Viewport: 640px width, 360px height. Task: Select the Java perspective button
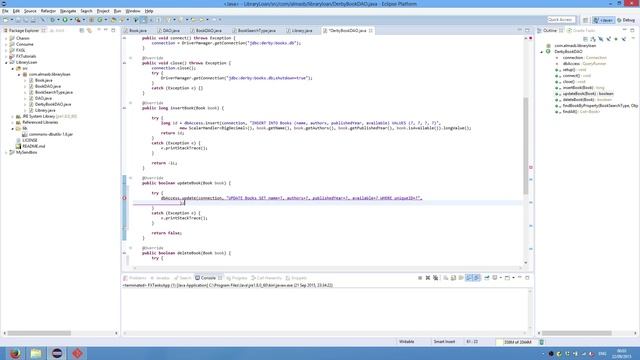coord(604,20)
